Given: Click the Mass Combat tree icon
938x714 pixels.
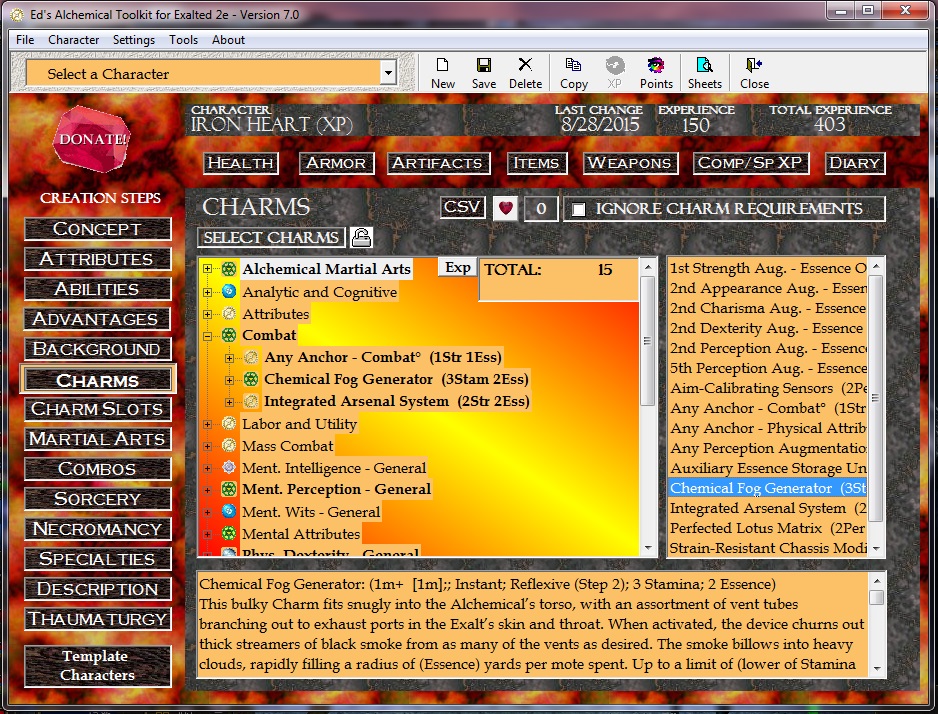Looking at the screenshot, I should (x=229, y=446).
